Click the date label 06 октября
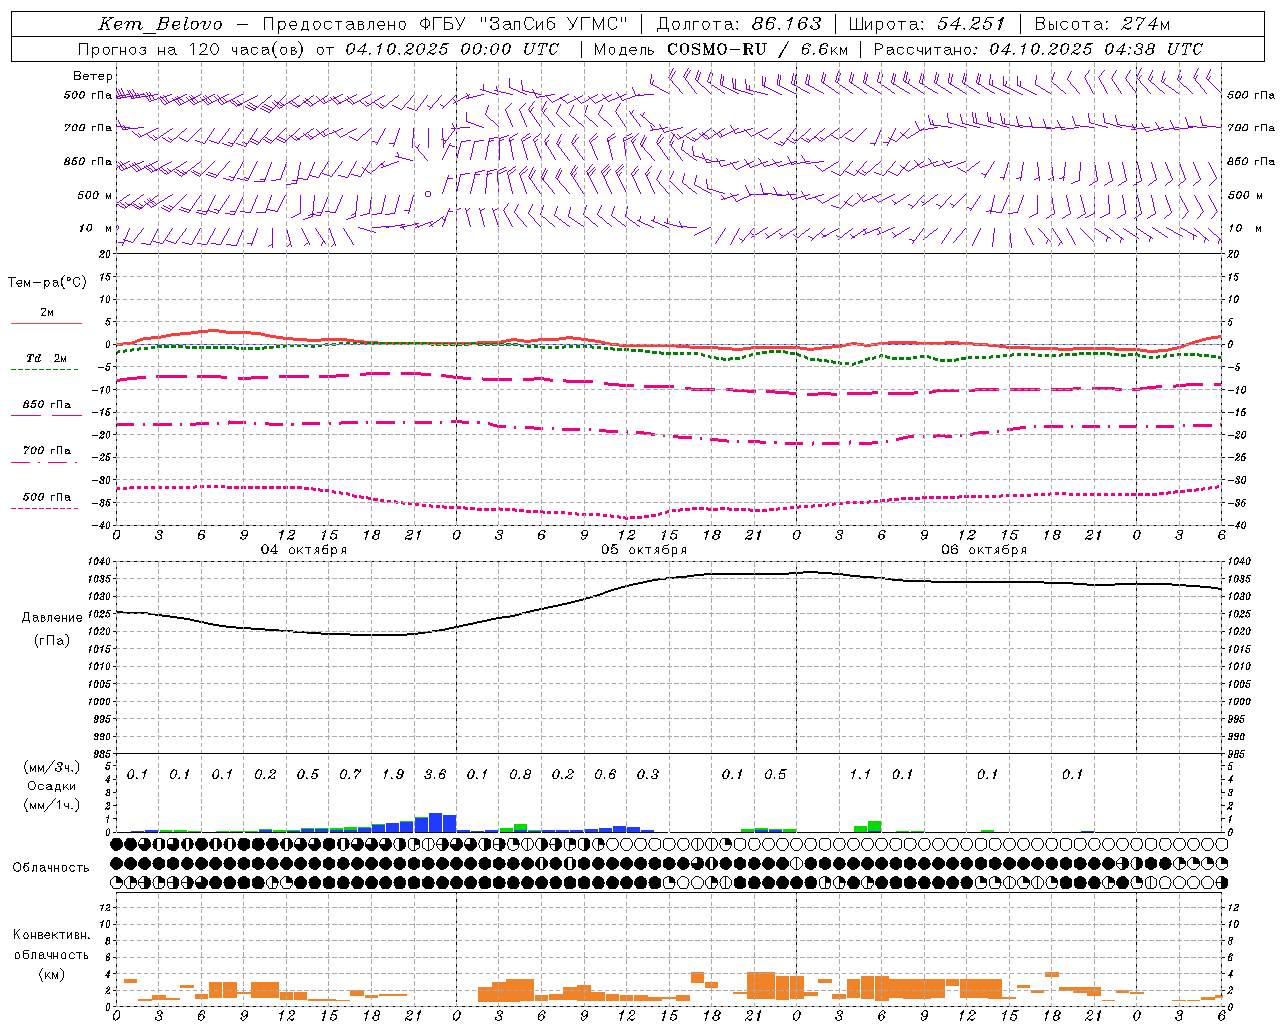This screenshot has height=1024, width=1280. click(x=984, y=550)
